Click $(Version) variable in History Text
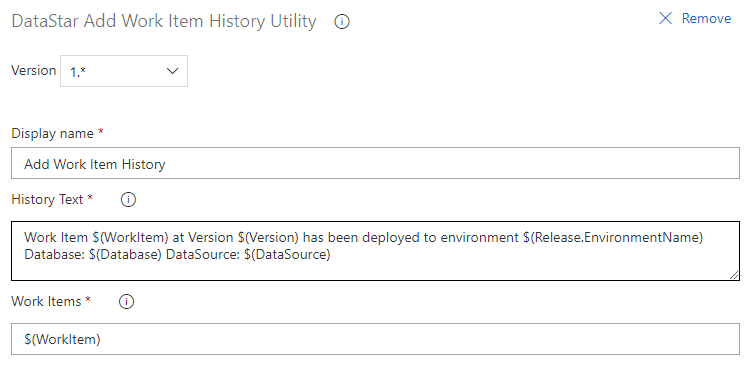This screenshot has width=749, height=365. pos(268,237)
